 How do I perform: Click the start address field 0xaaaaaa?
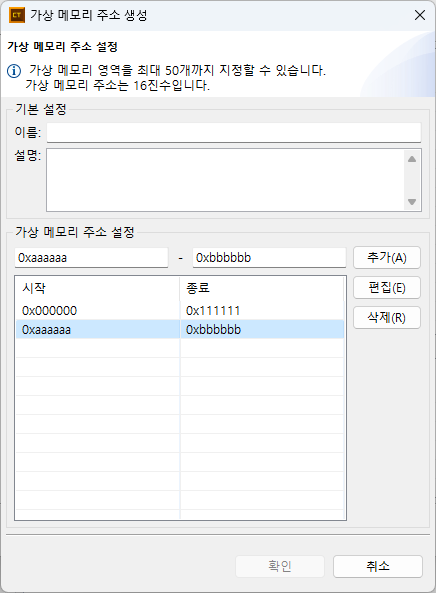point(91,258)
